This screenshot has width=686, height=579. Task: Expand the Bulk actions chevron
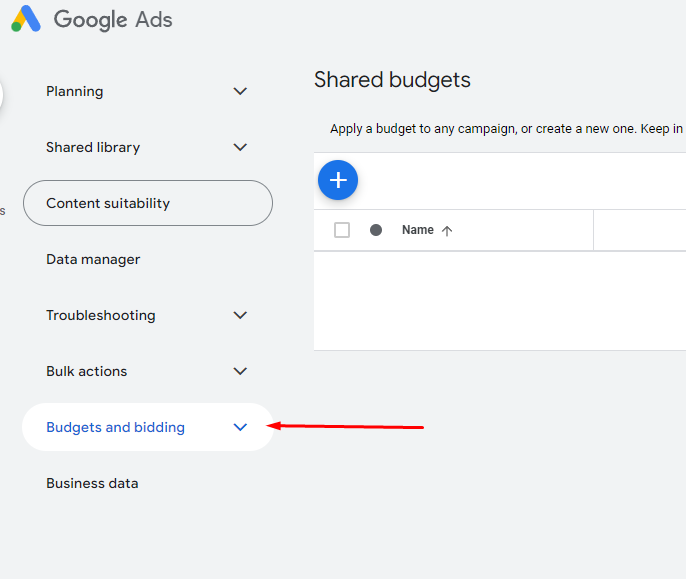tap(240, 371)
